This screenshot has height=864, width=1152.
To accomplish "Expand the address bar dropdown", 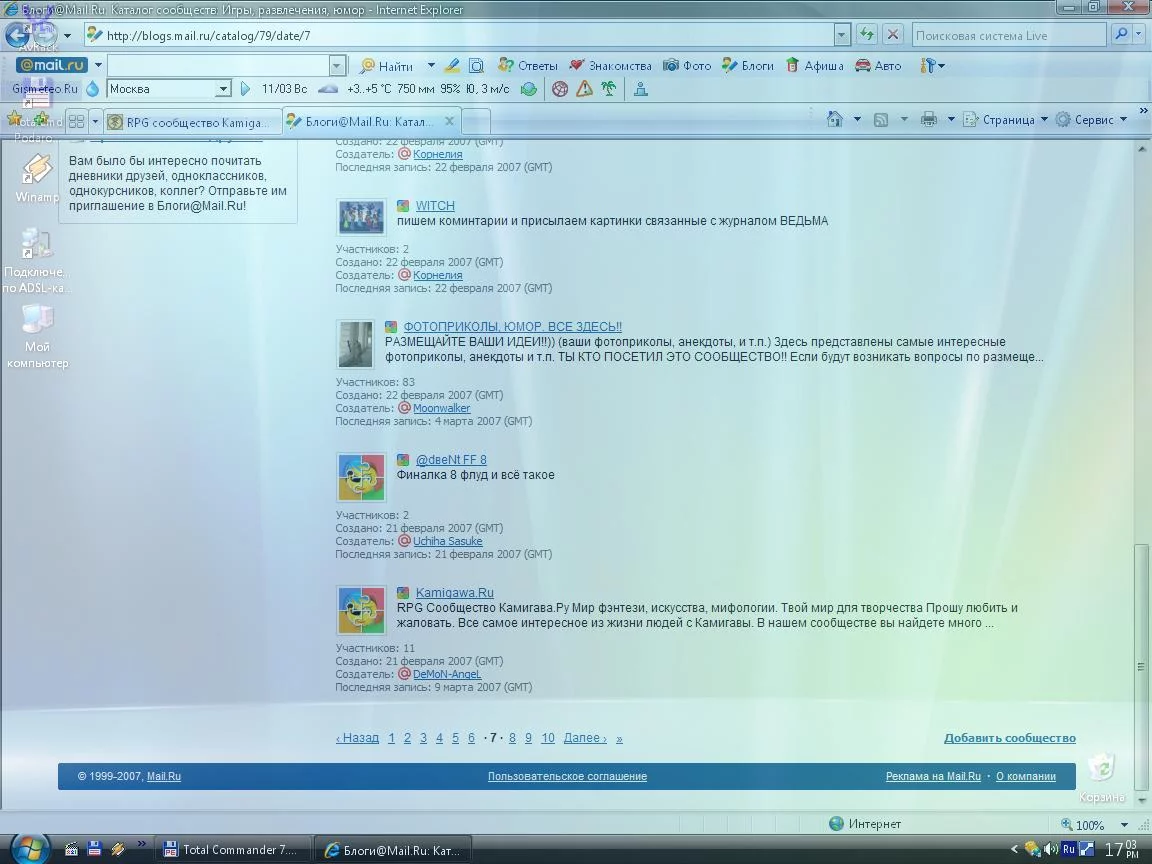I will (842, 35).
